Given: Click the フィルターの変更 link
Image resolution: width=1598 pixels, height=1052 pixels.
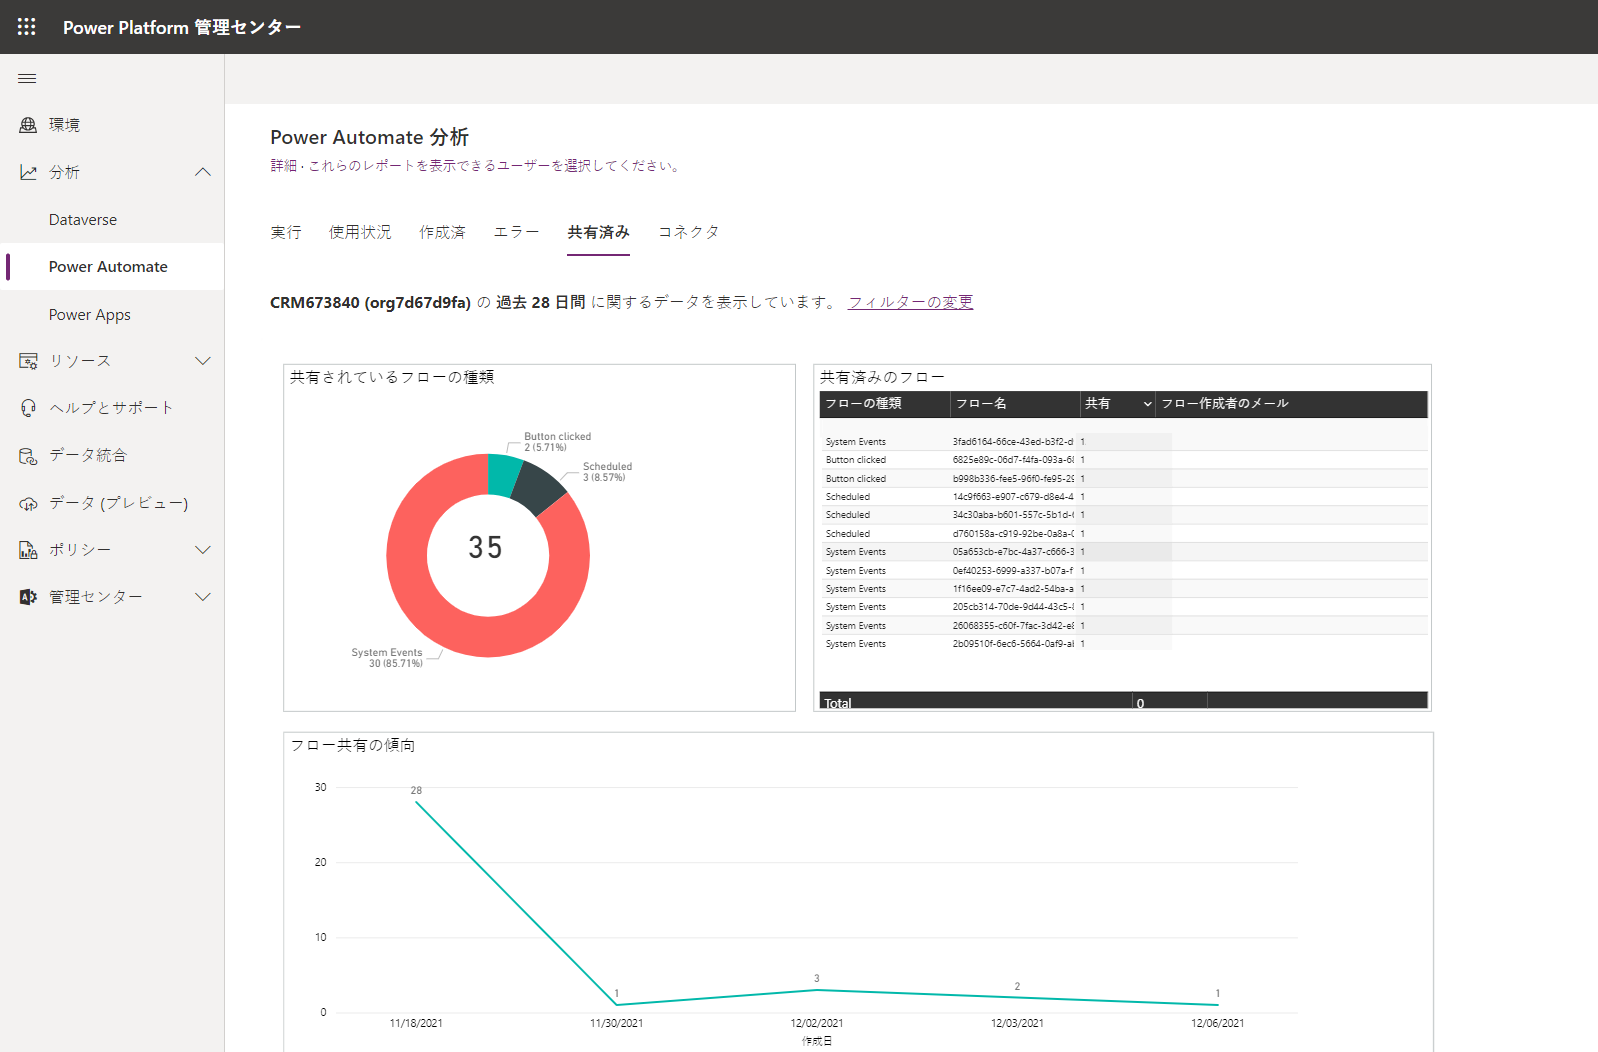Looking at the screenshot, I should coord(910,302).
